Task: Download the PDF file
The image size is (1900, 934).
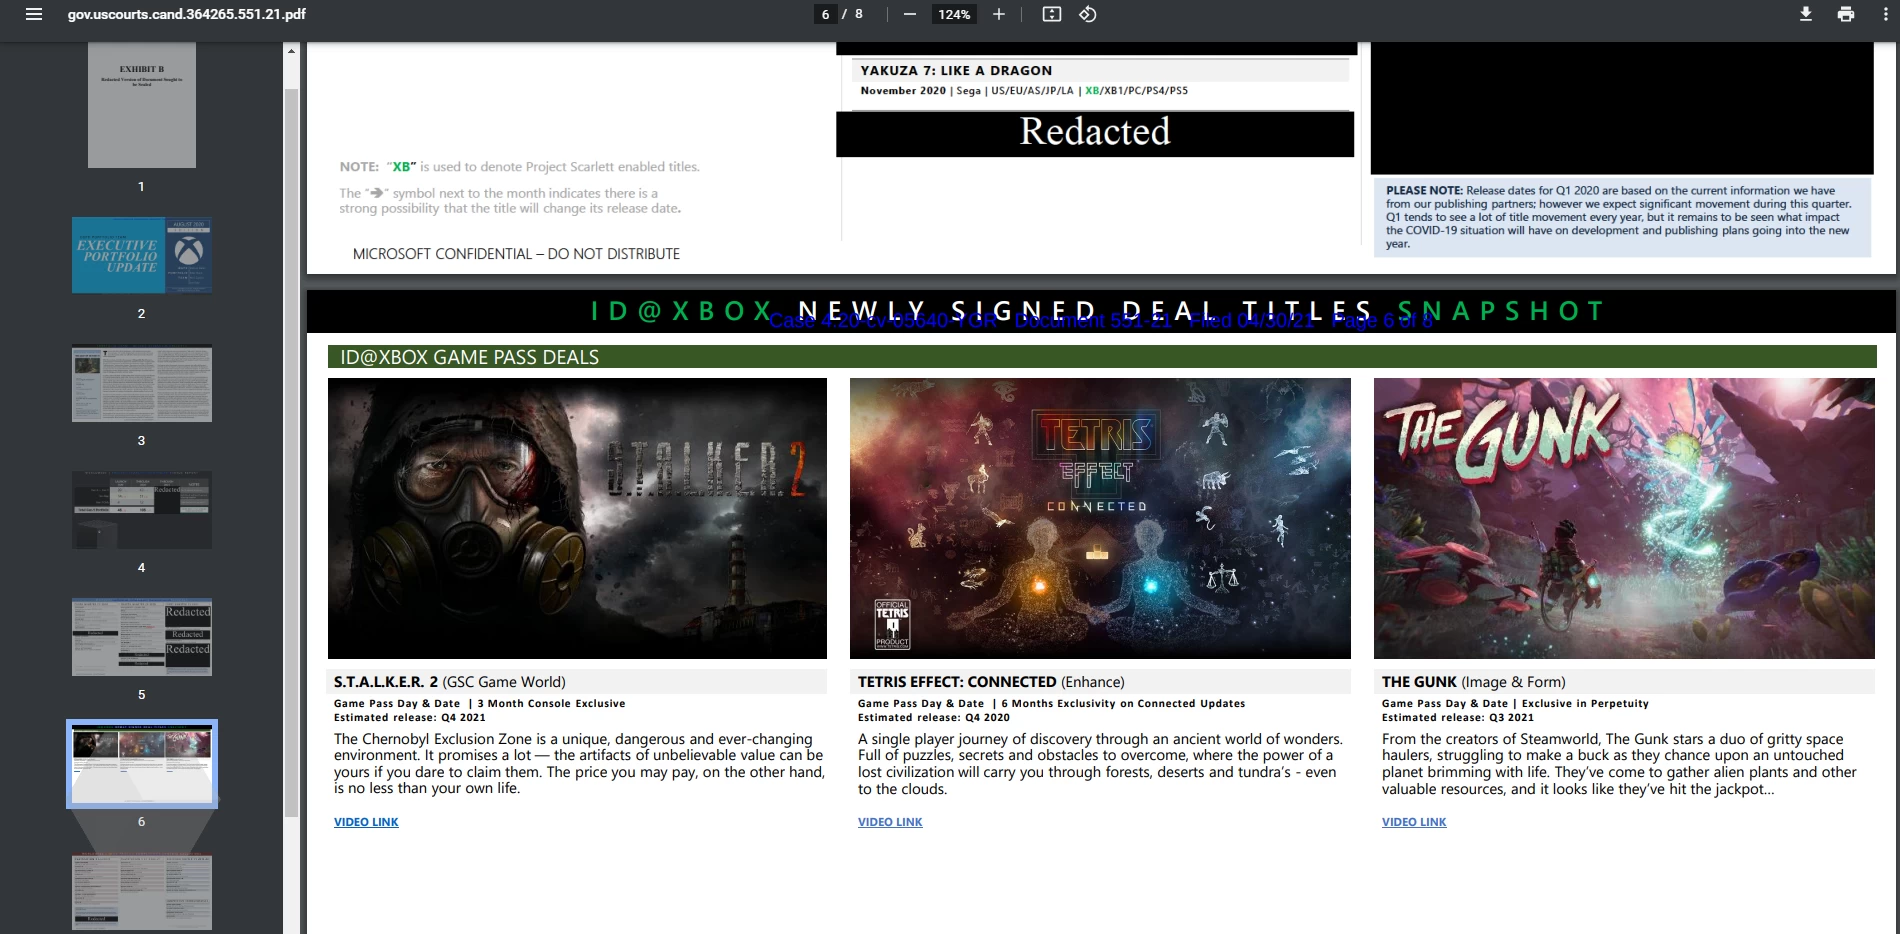Action: pos(1806,14)
